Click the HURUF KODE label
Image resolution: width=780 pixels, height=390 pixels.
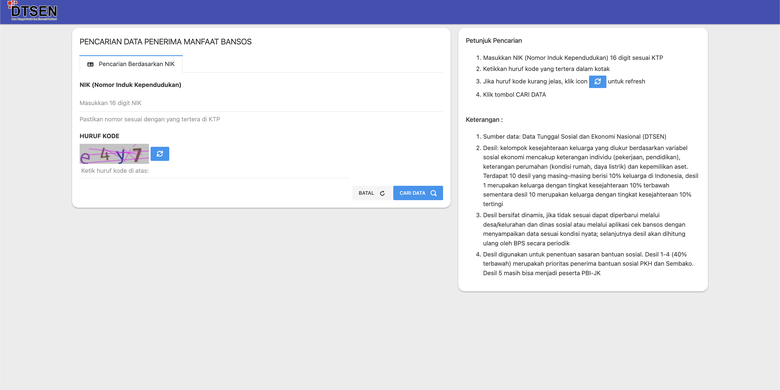pos(99,136)
